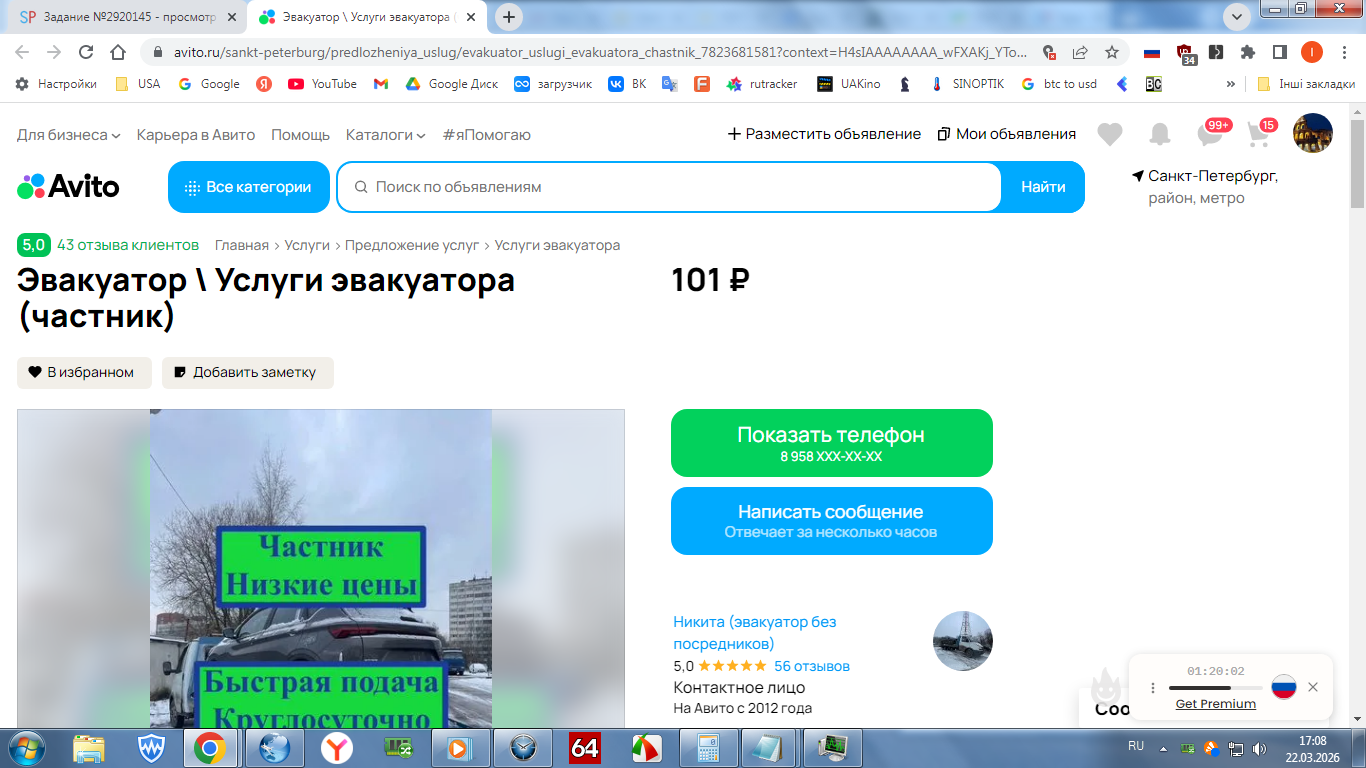Go to browser home page icon

click(x=118, y=52)
